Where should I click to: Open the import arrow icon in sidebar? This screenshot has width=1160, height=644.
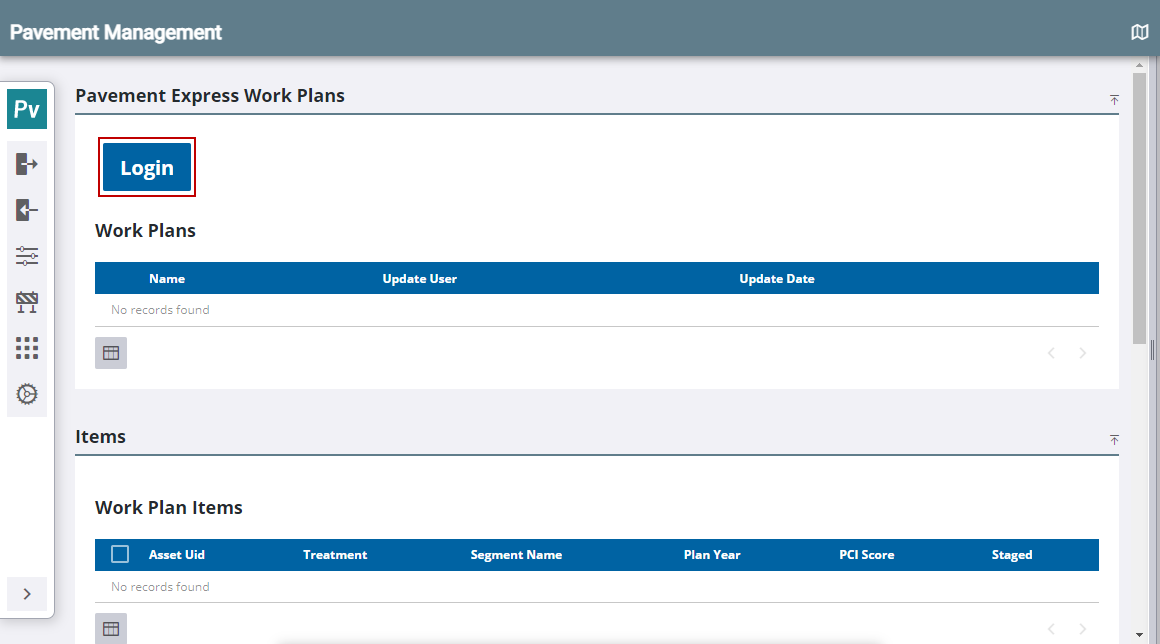pos(27,210)
